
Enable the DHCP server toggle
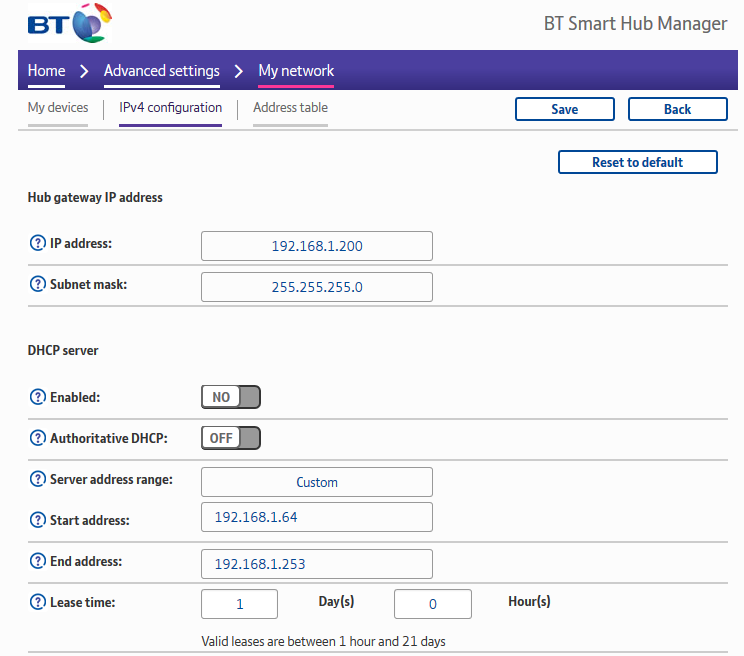[x=231, y=397]
